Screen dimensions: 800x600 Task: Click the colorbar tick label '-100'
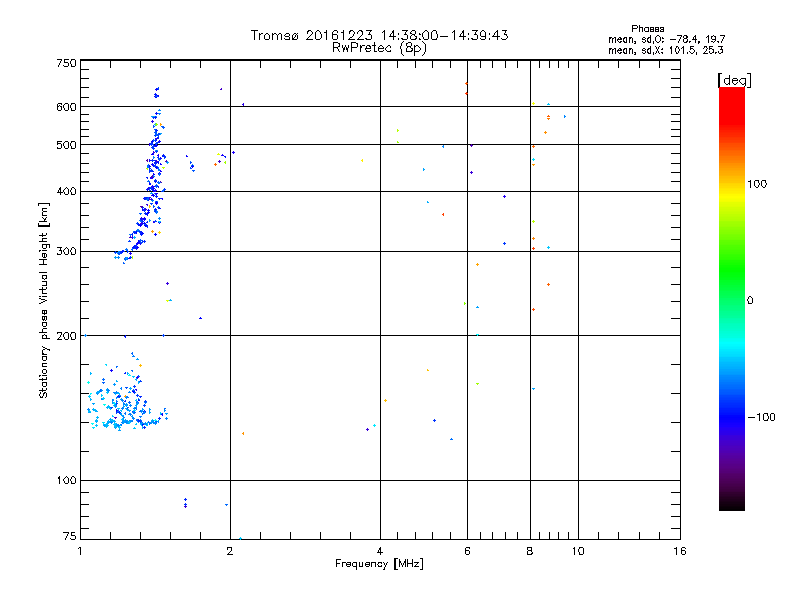[x=761, y=417]
